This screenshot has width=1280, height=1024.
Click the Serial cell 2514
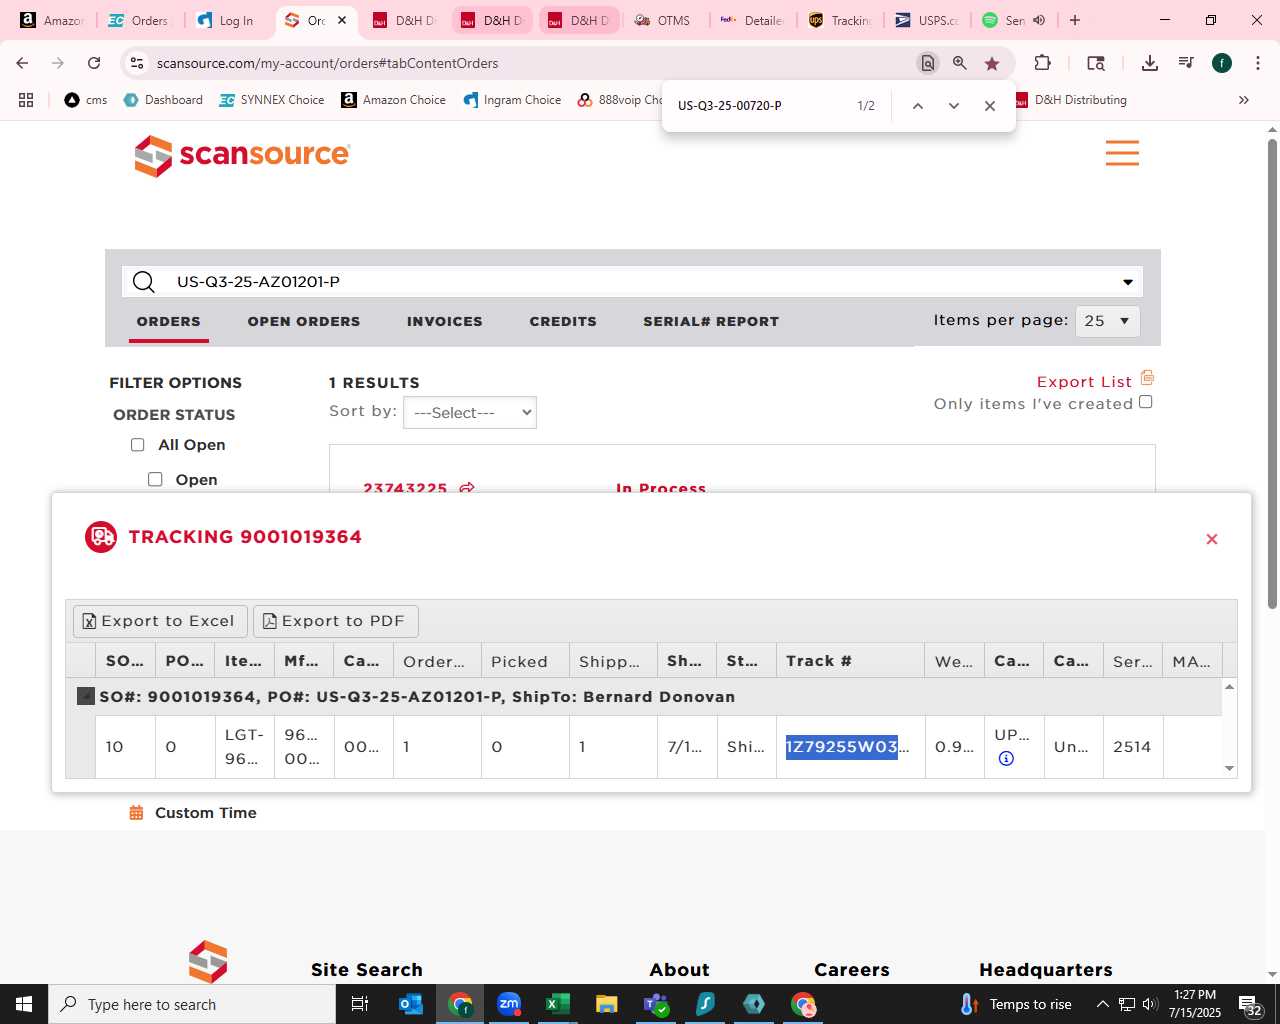click(1133, 747)
